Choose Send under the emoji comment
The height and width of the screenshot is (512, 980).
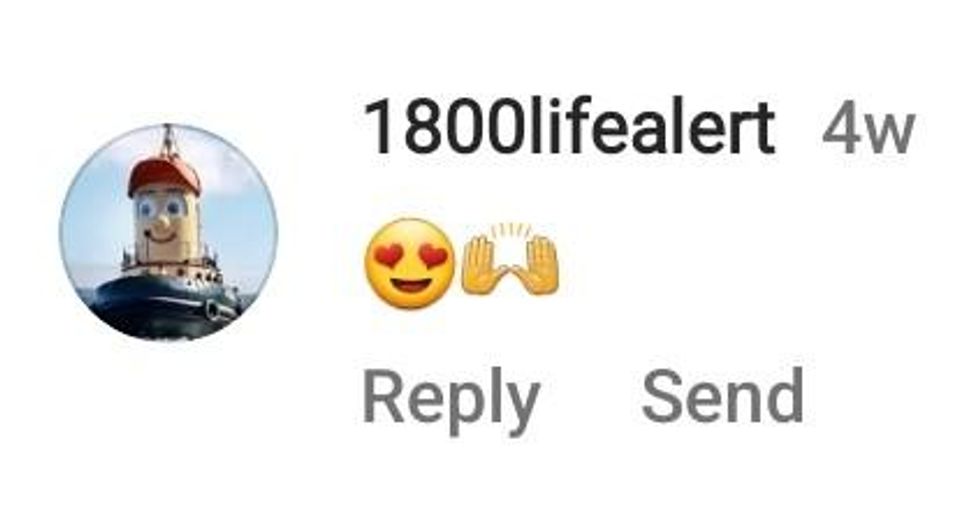click(722, 395)
